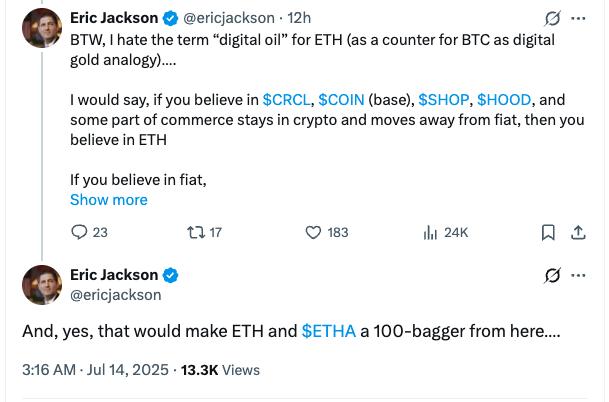Open the $ETHA cashtag link
The width and height of the screenshot is (609, 402).
(328, 333)
